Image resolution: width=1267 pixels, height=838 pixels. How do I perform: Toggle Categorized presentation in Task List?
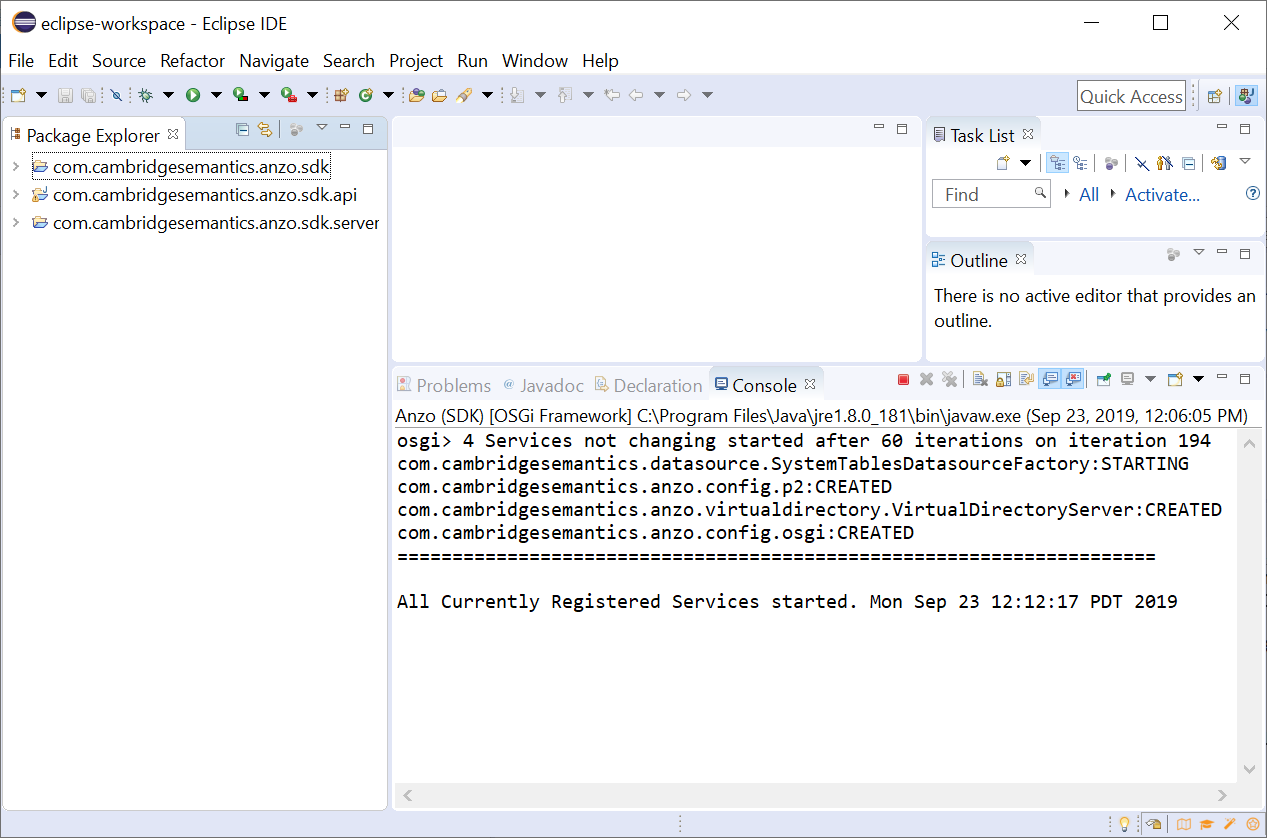1057,163
